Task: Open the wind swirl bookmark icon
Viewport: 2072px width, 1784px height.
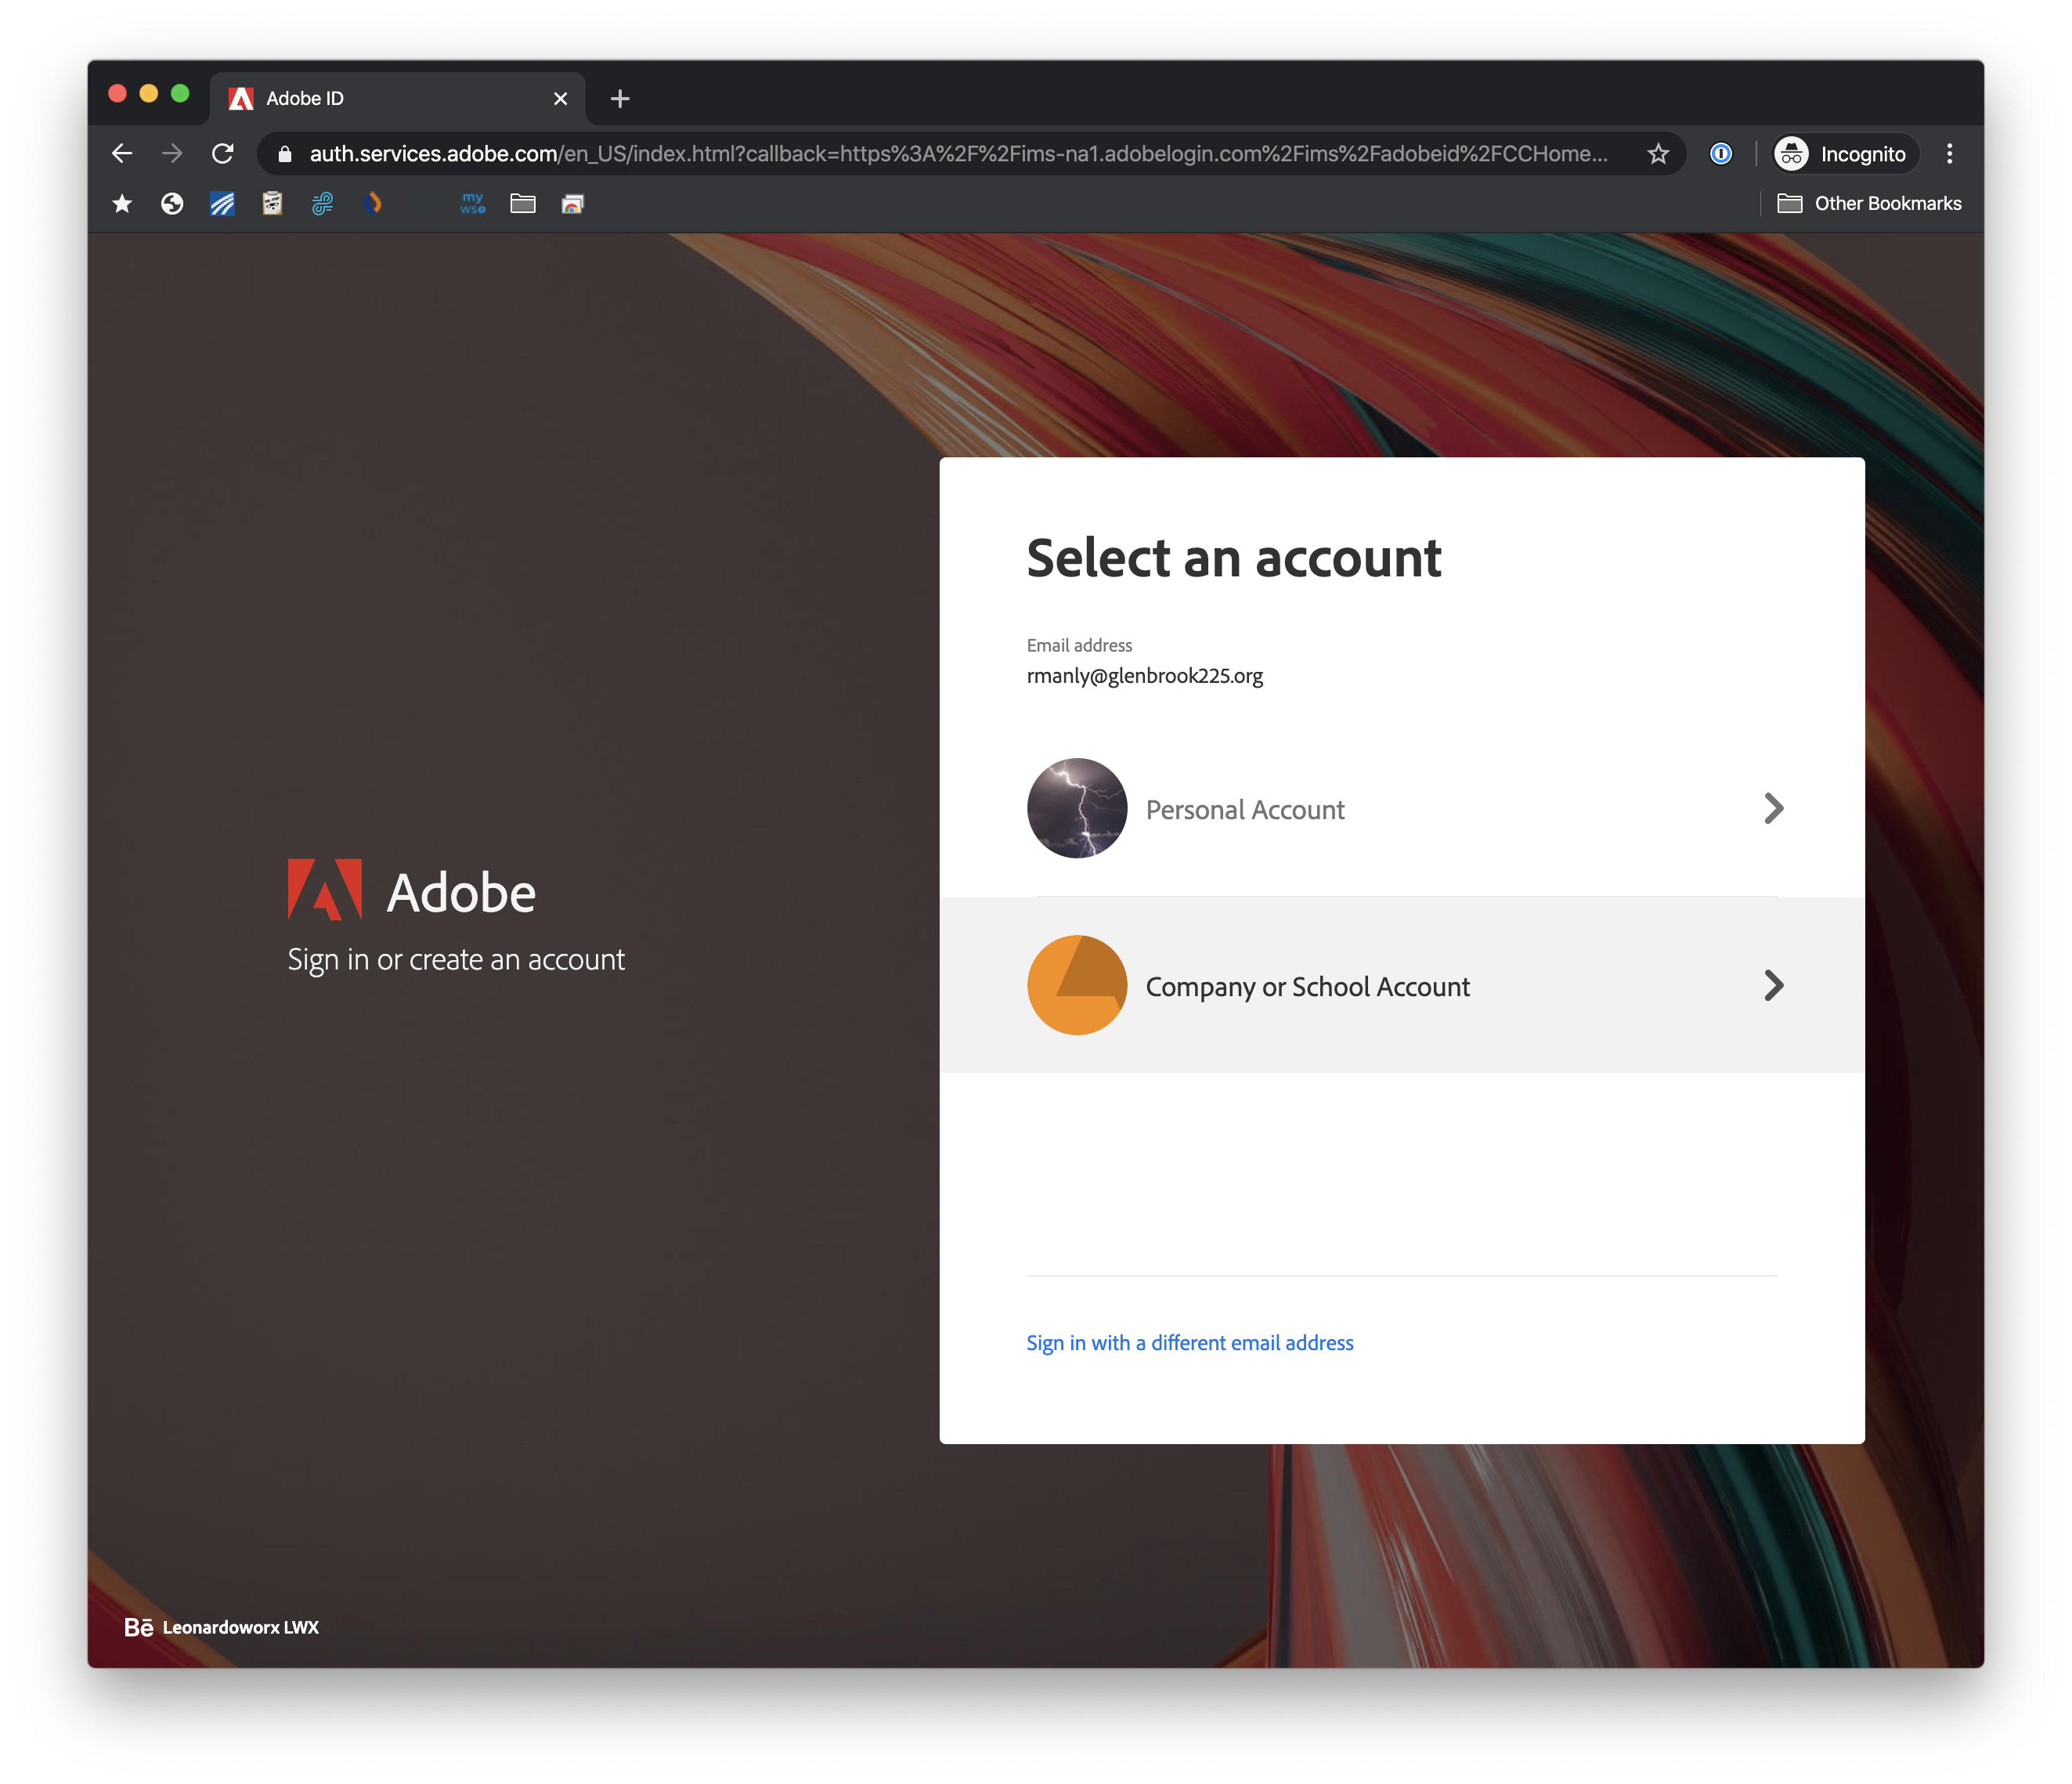Action: (x=322, y=204)
